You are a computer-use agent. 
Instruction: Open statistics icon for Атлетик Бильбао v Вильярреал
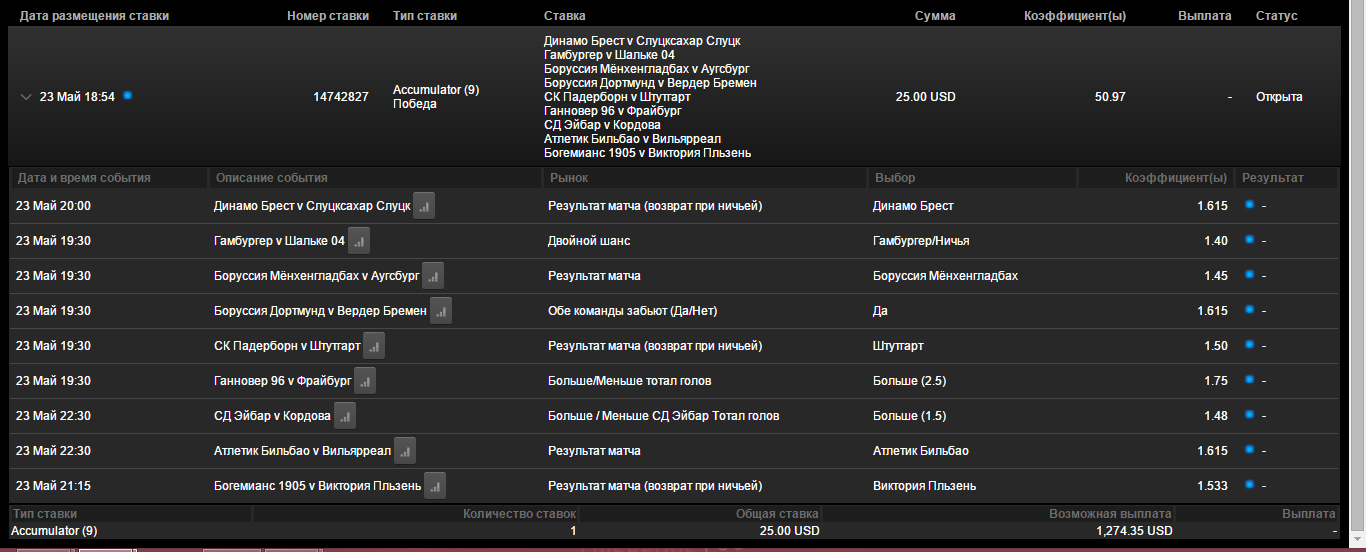tap(405, 451)
